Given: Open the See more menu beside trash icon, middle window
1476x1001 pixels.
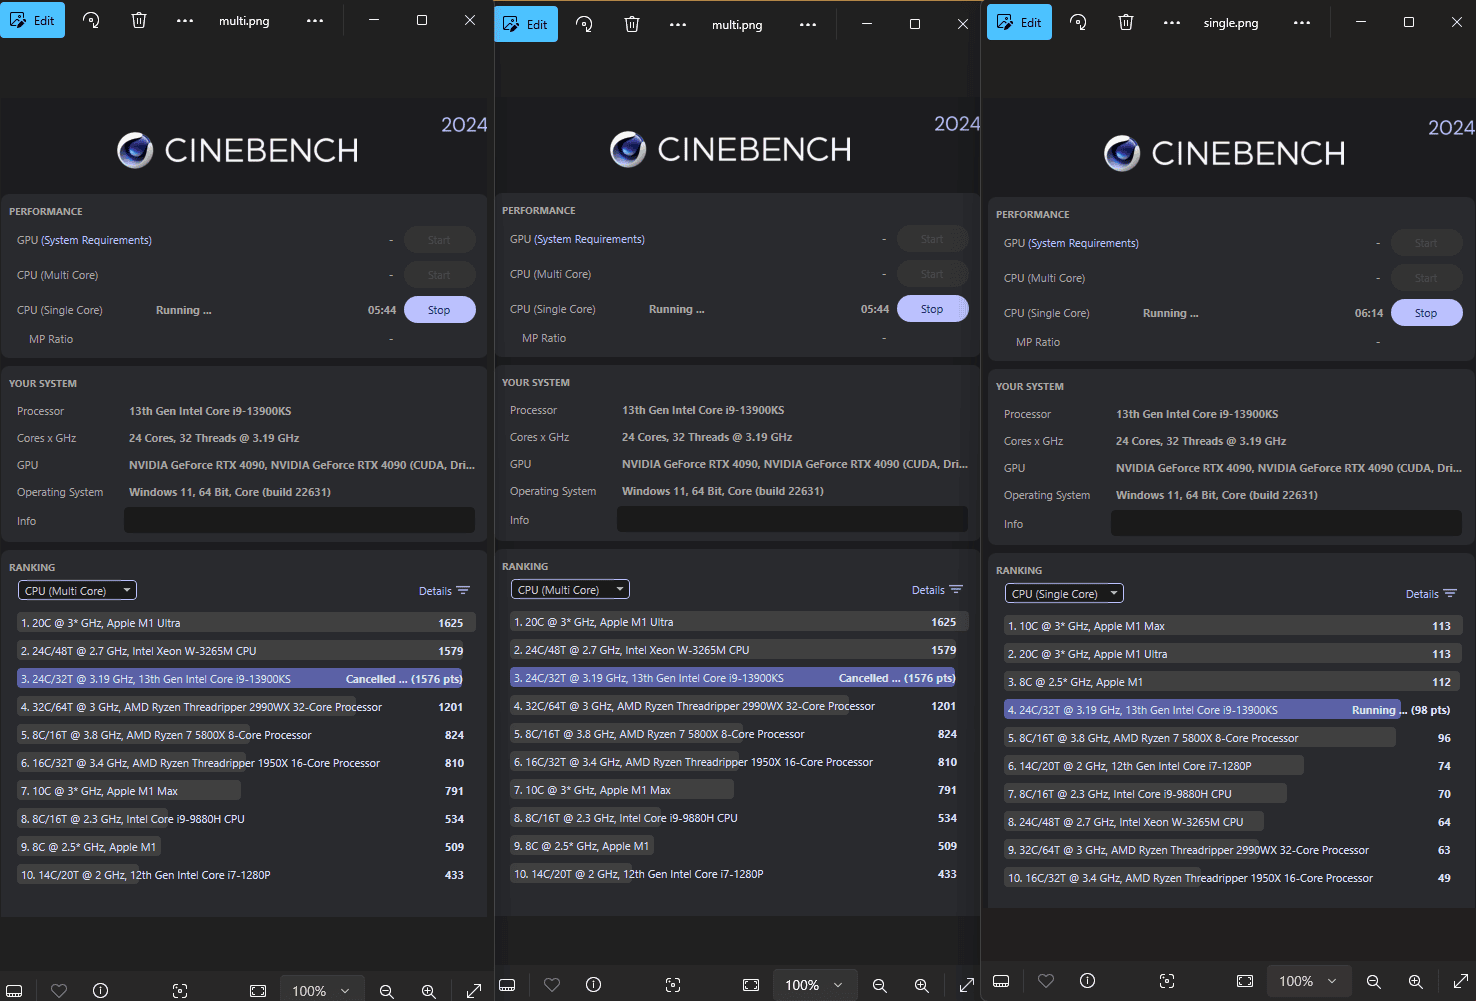Looking at the screenshot, I should click(x=678, y=24).
